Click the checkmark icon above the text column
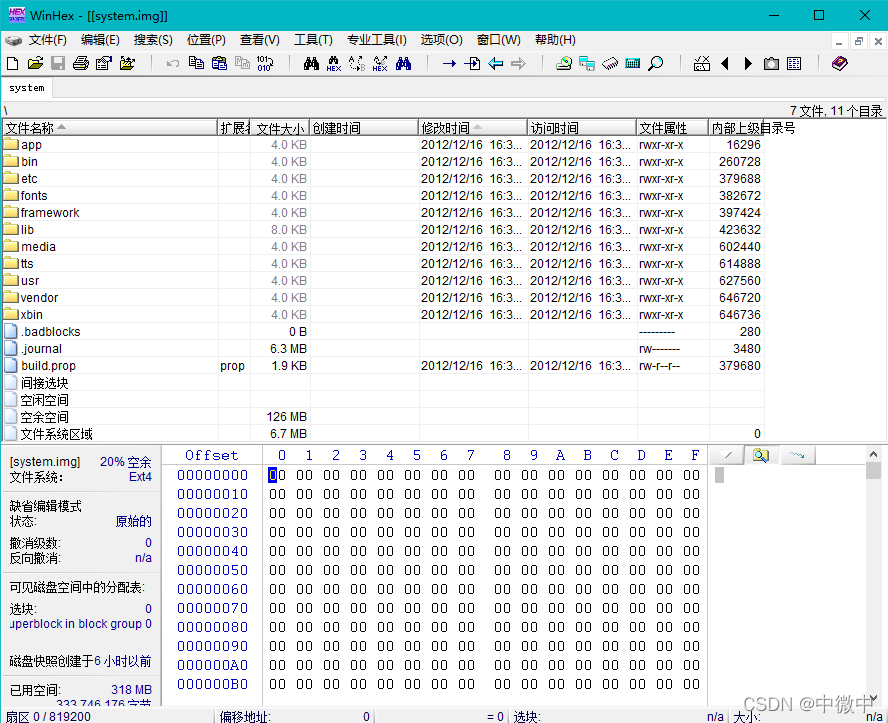 point(727,455)
